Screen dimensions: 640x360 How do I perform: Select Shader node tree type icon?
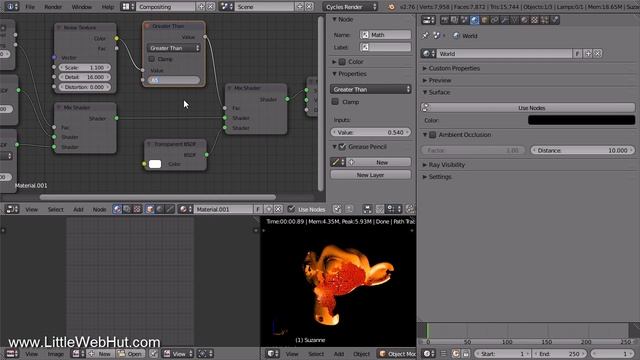(117, 209)
